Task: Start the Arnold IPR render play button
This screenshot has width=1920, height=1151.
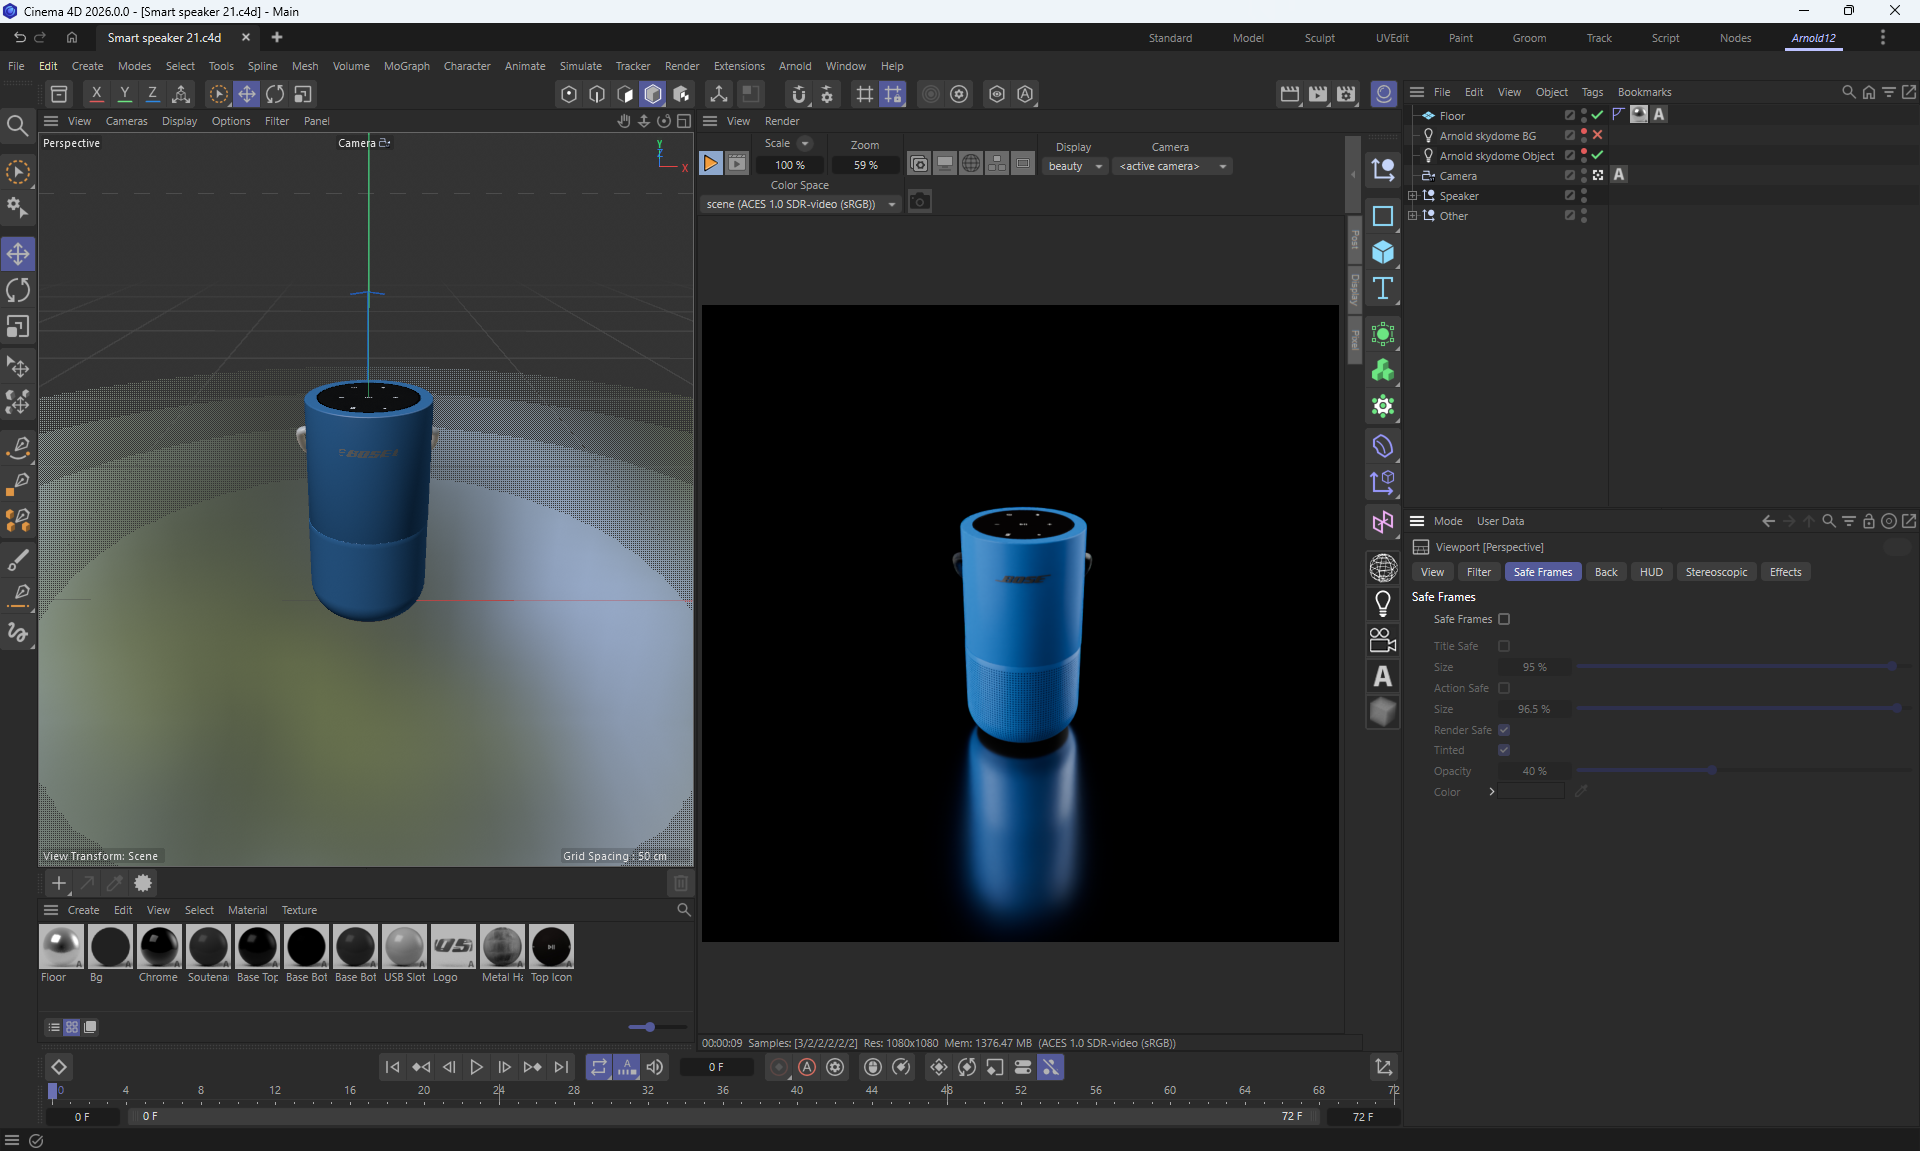Action: pyautogui.click(x=710, y=164)
